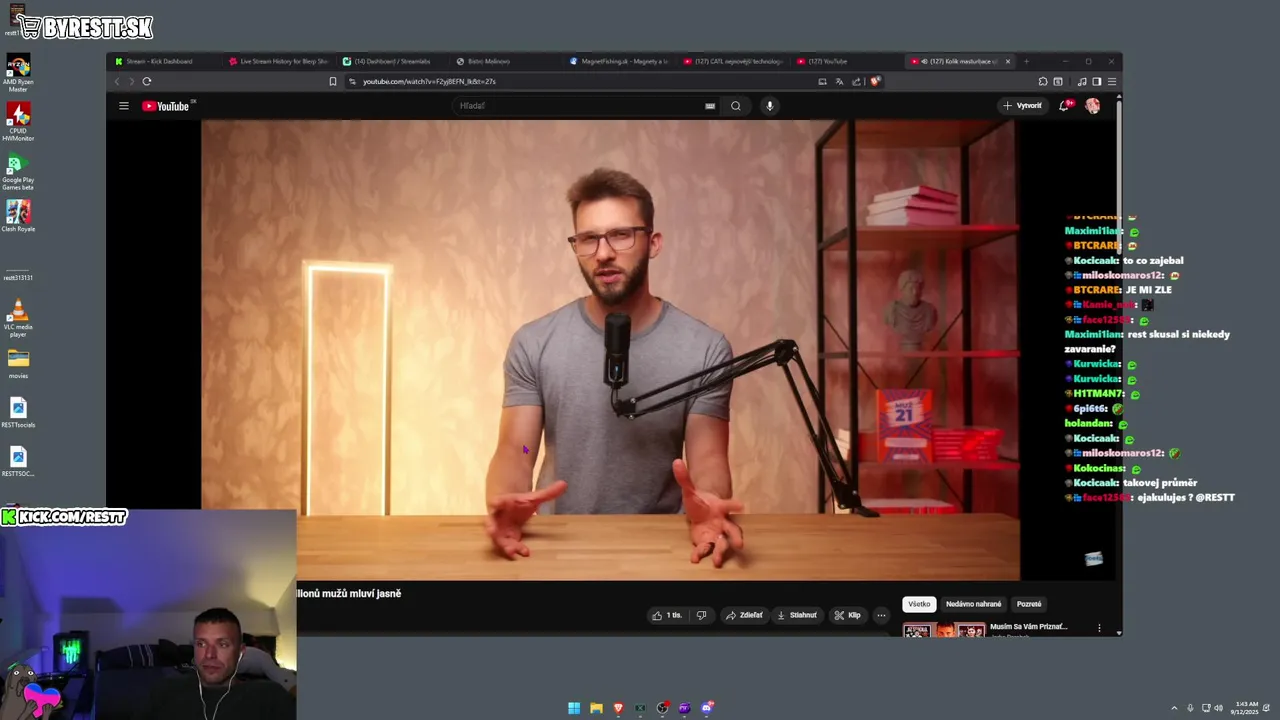The image size is (1280, 720).
Task: Go back with the browser back arrow
Action: tap(117, 82)
